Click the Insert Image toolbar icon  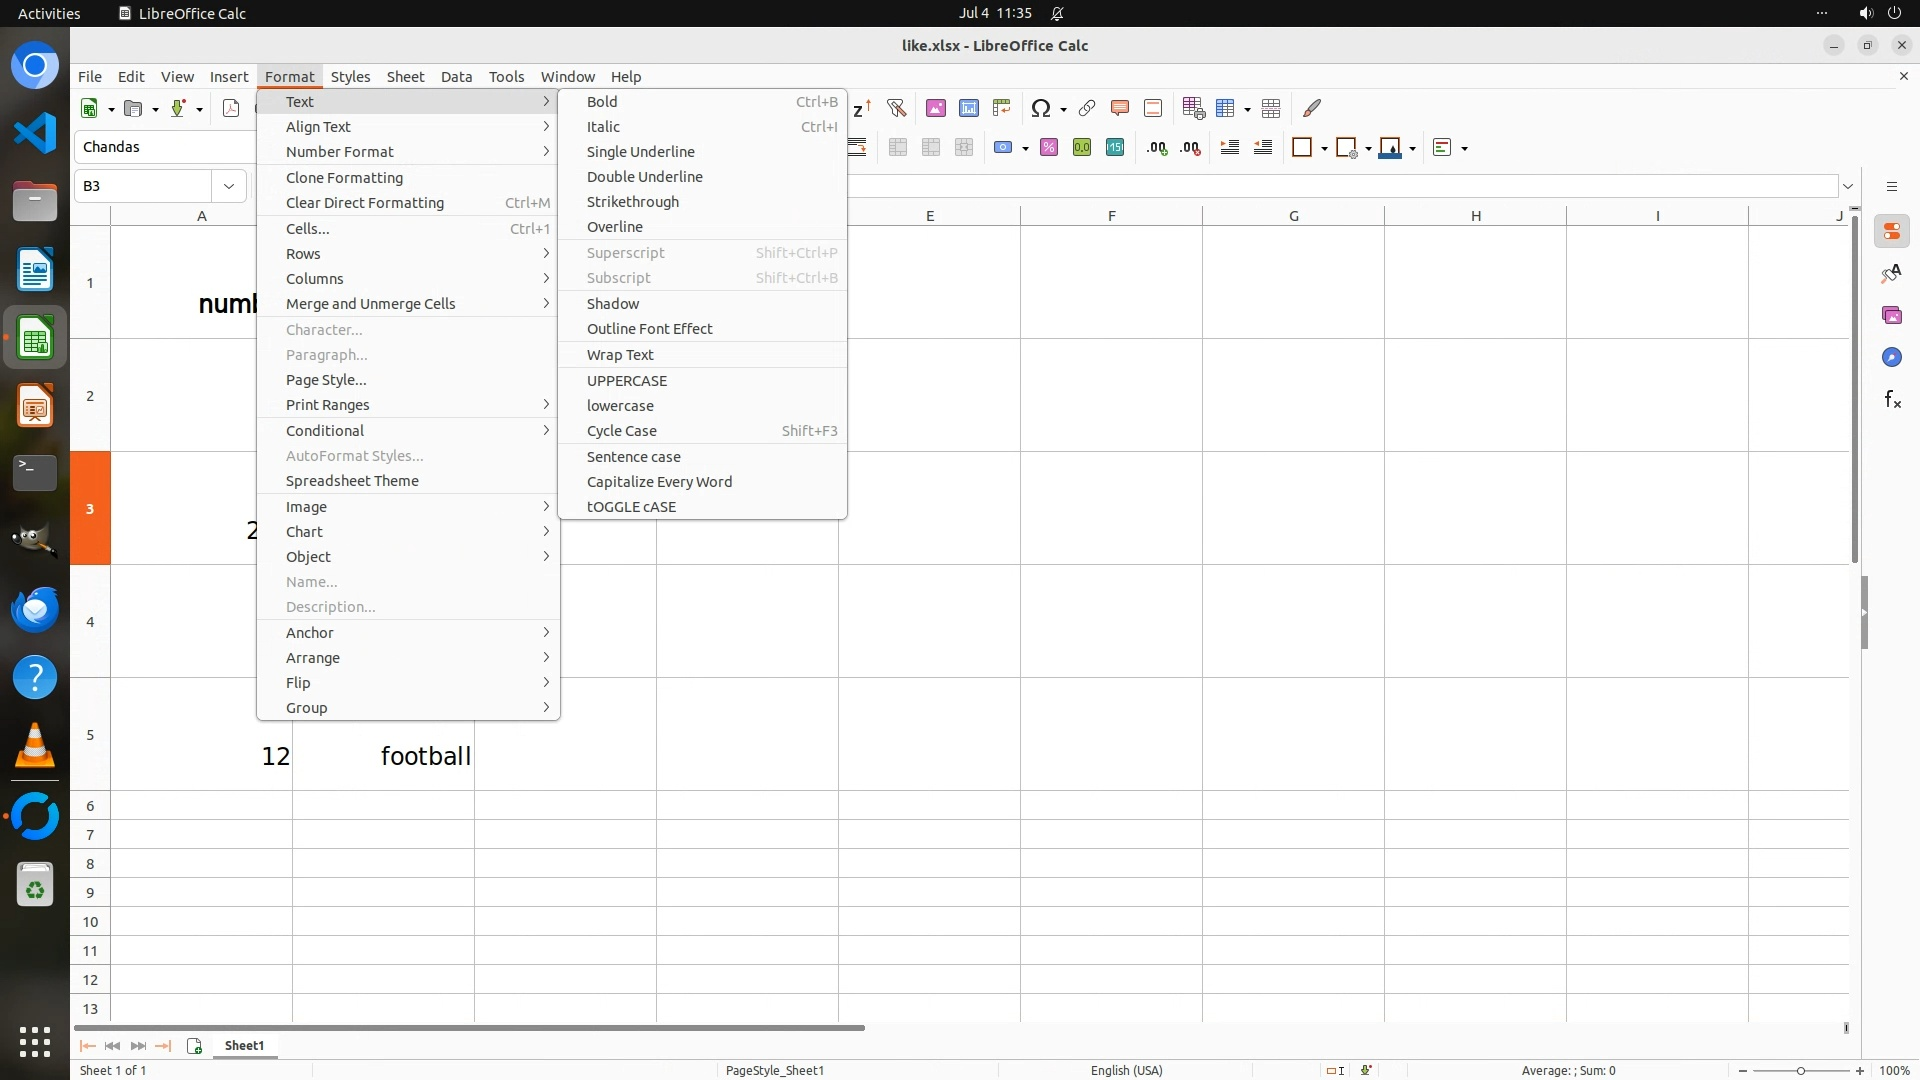pyautogui.click(x=936, y=108)
